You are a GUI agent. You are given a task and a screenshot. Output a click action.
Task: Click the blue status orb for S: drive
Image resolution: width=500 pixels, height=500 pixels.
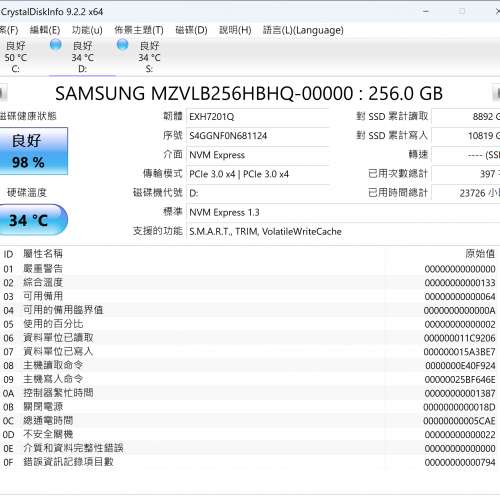point(122,45)
